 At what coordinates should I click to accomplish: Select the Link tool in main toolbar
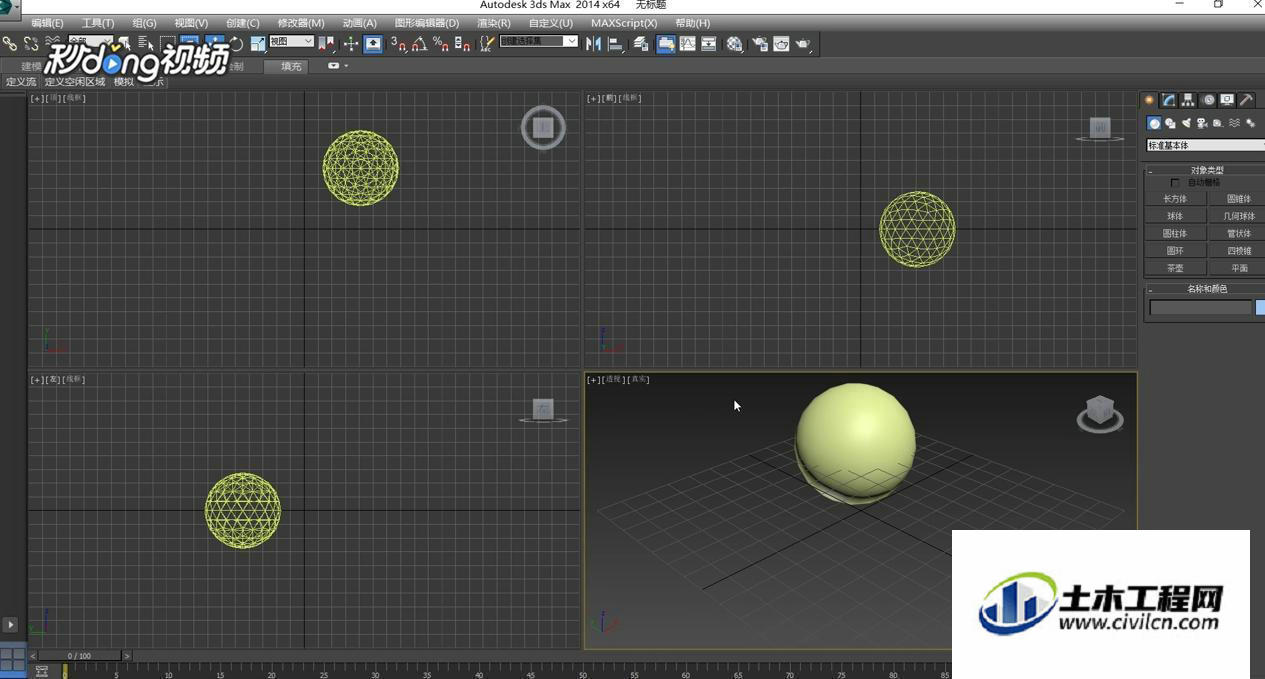tap(9, 43)
